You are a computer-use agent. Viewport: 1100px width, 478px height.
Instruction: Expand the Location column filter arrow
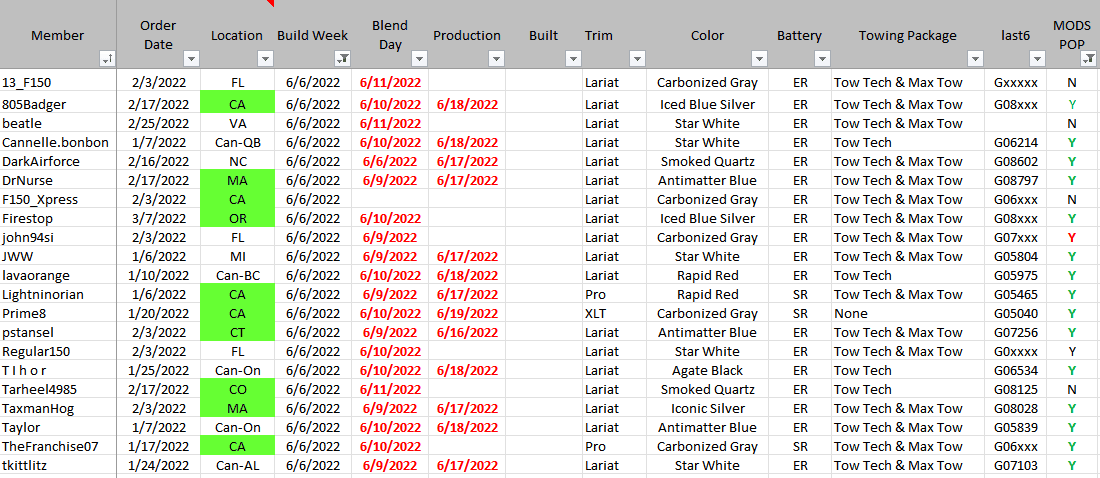tap(265, 59)
